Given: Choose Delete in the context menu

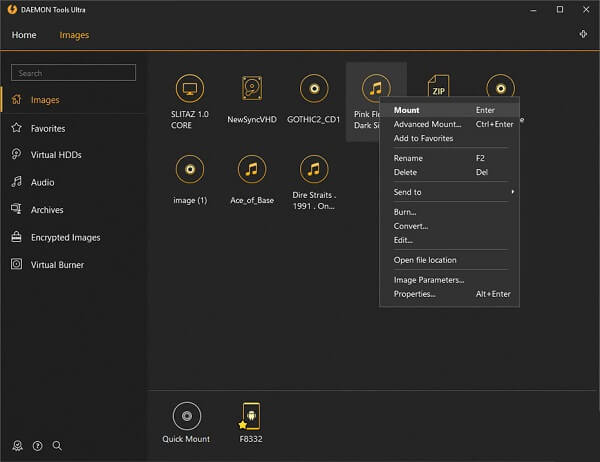Looking at the screenshot, I should (449, 173).
